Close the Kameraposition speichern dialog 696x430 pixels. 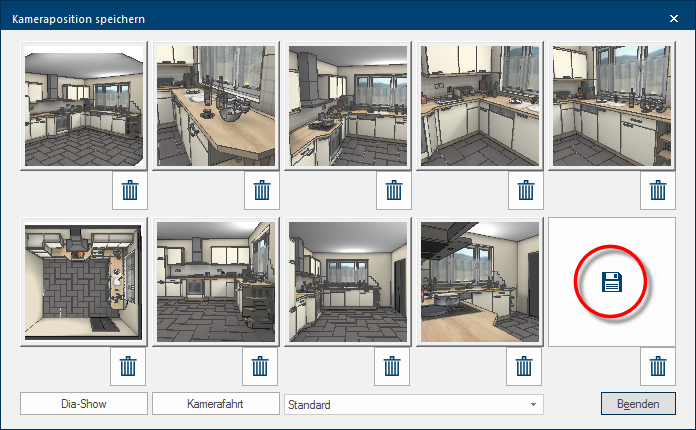[x=673, y=17]
